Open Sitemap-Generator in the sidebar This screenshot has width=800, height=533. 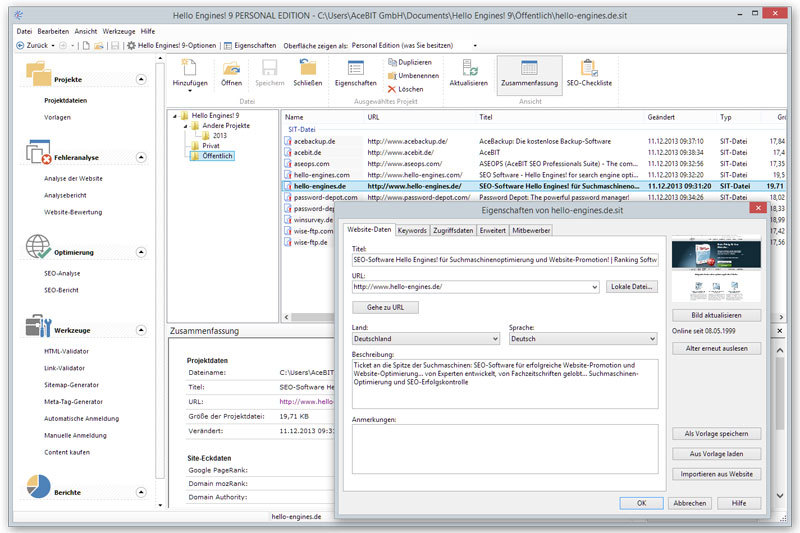click(71, 385)
